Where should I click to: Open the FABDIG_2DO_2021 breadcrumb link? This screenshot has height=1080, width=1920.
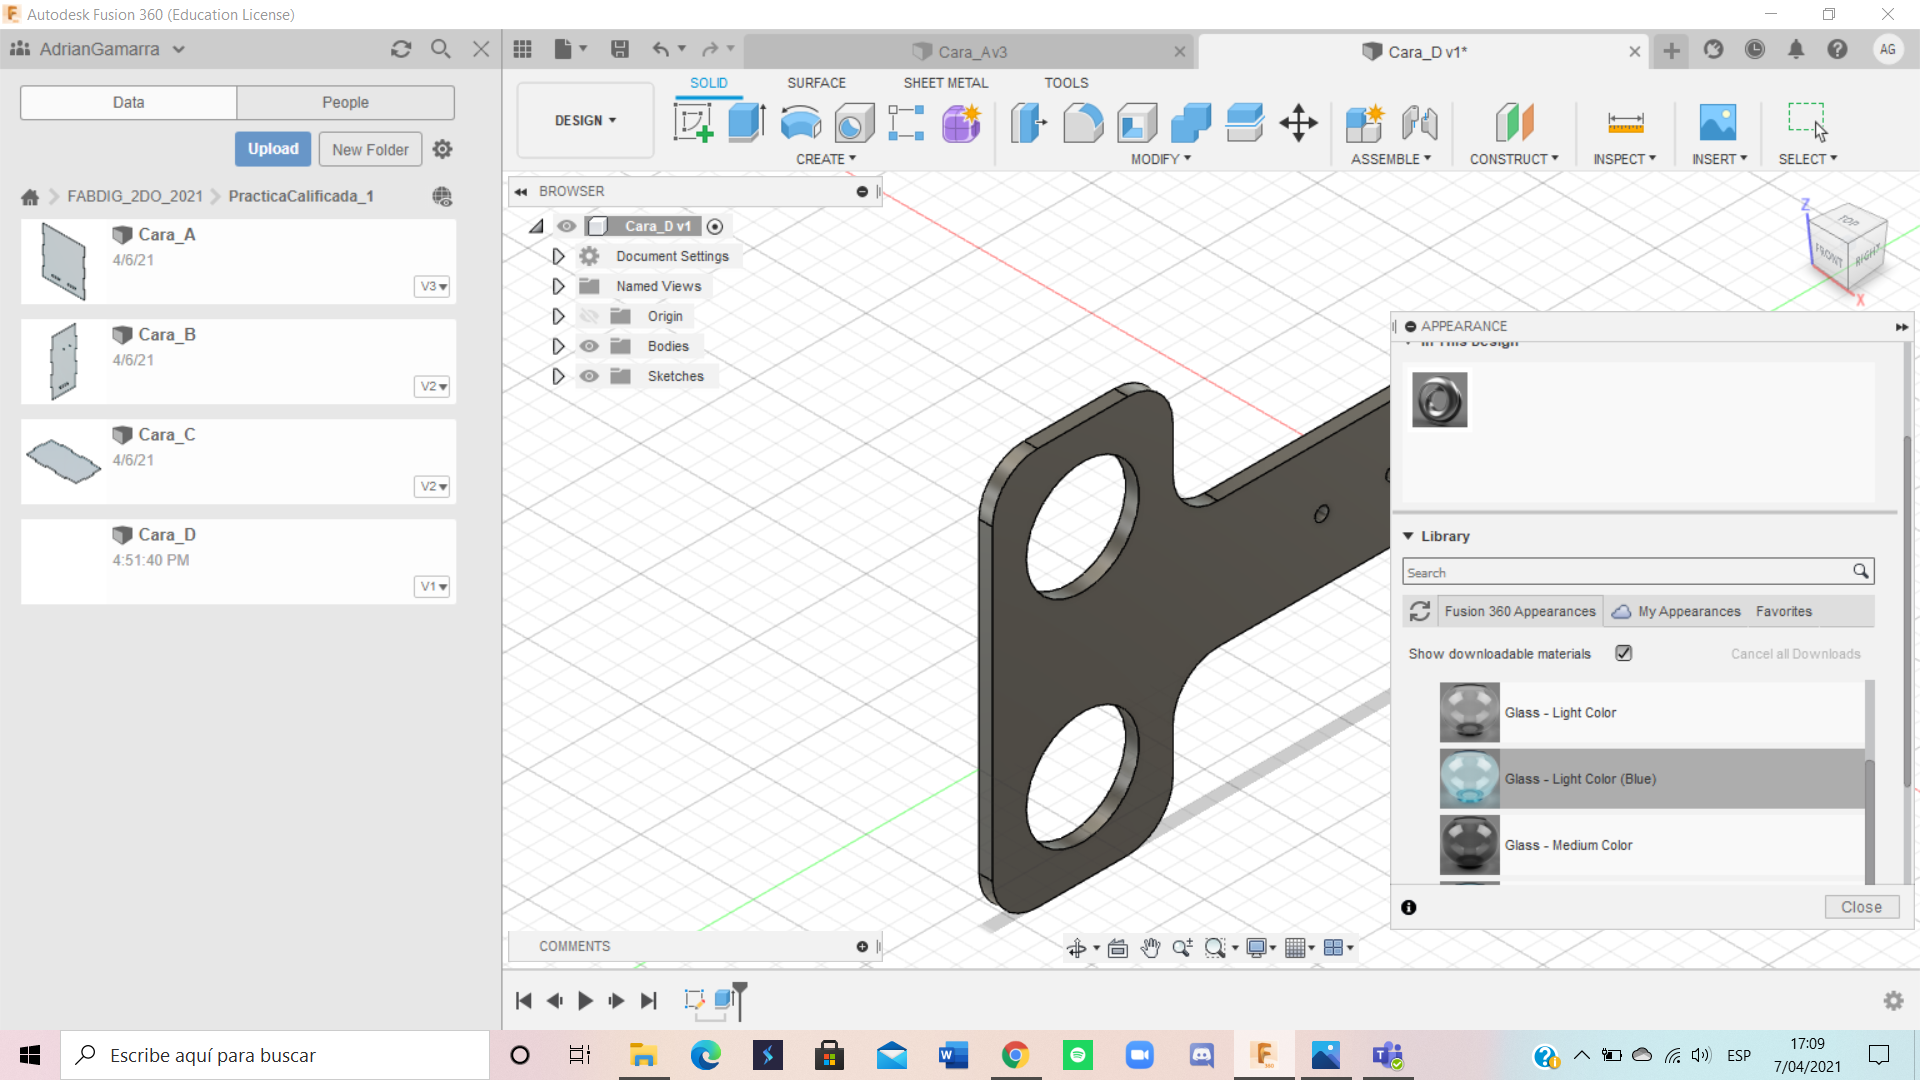[135, 196]
